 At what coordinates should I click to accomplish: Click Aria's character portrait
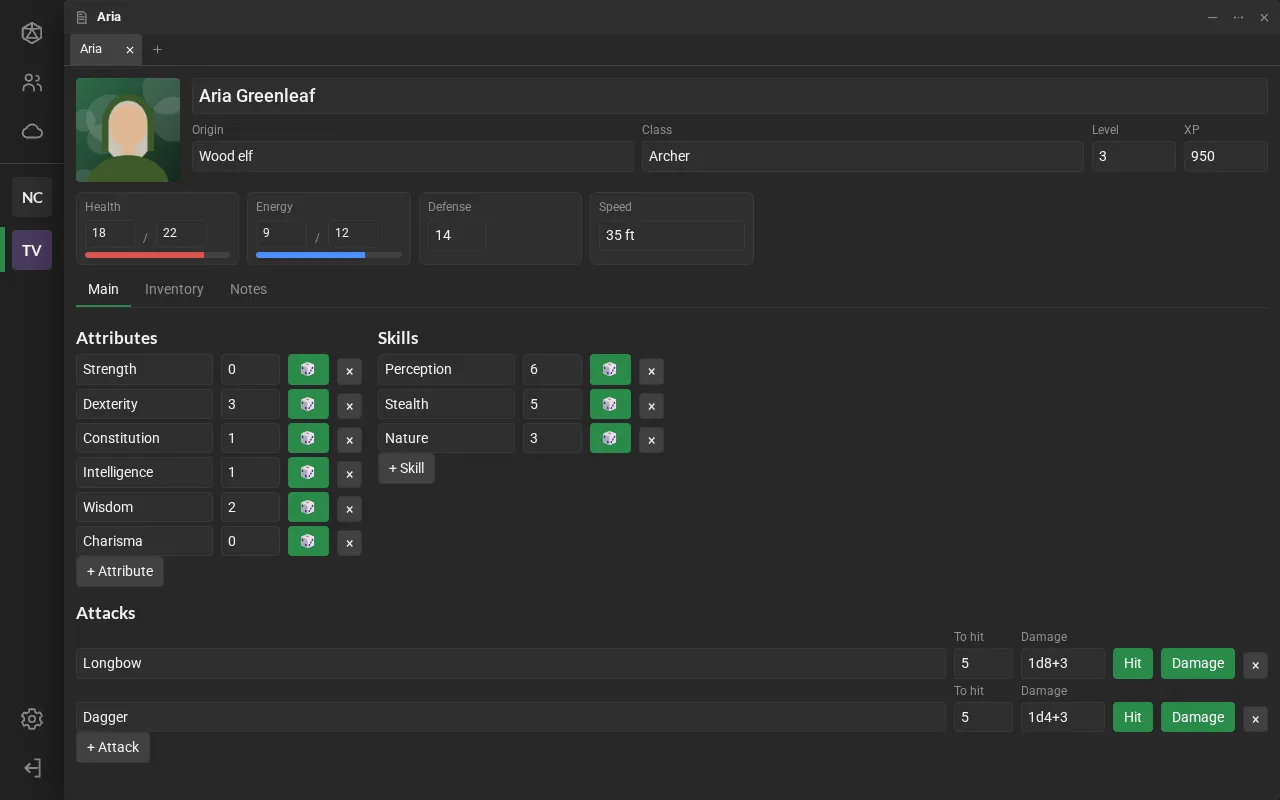(128, 130)
